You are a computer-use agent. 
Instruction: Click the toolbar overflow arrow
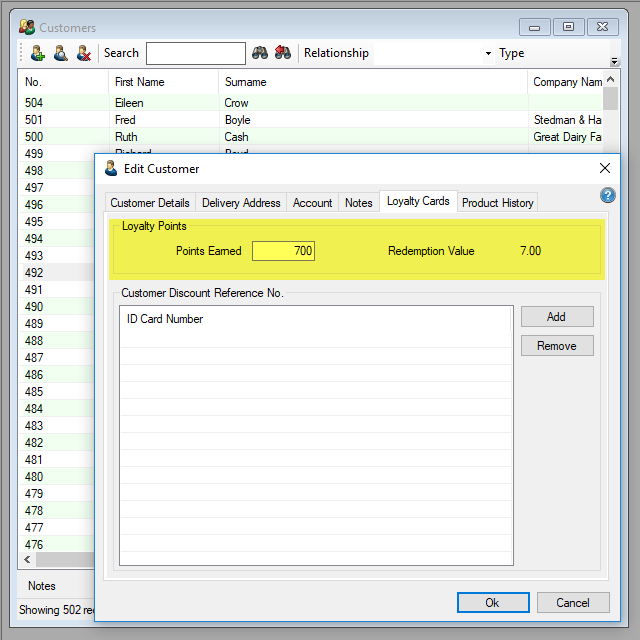point(614,59)
